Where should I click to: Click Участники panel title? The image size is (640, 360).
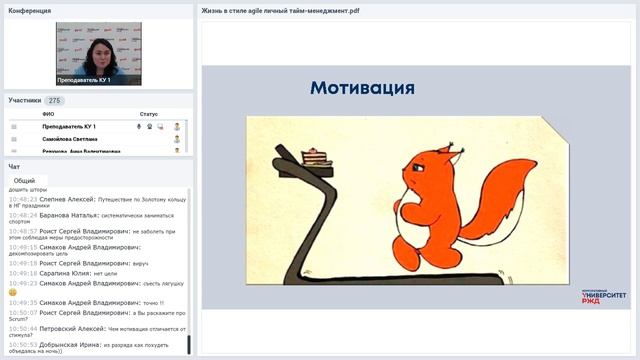[x=25, y=100]
